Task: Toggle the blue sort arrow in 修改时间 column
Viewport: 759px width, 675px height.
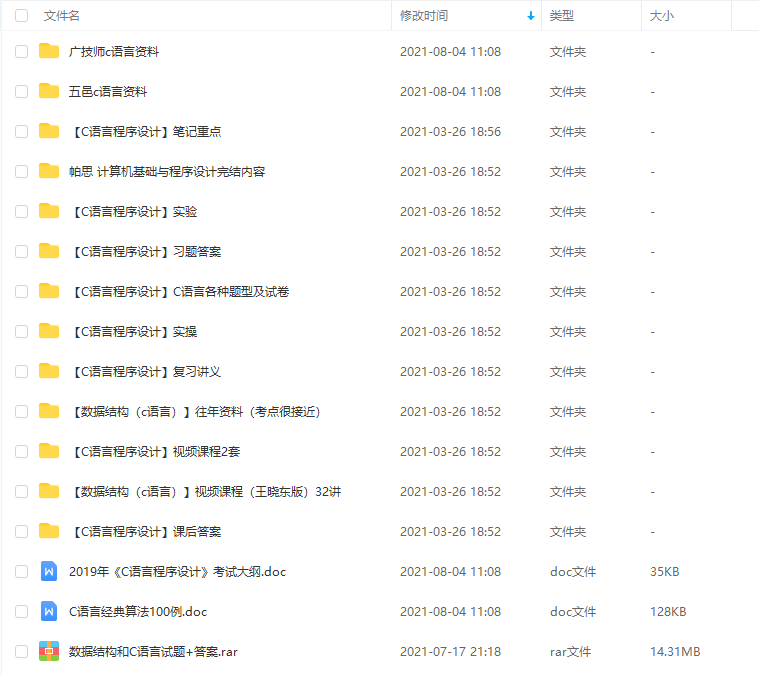Action: (531, 16)
